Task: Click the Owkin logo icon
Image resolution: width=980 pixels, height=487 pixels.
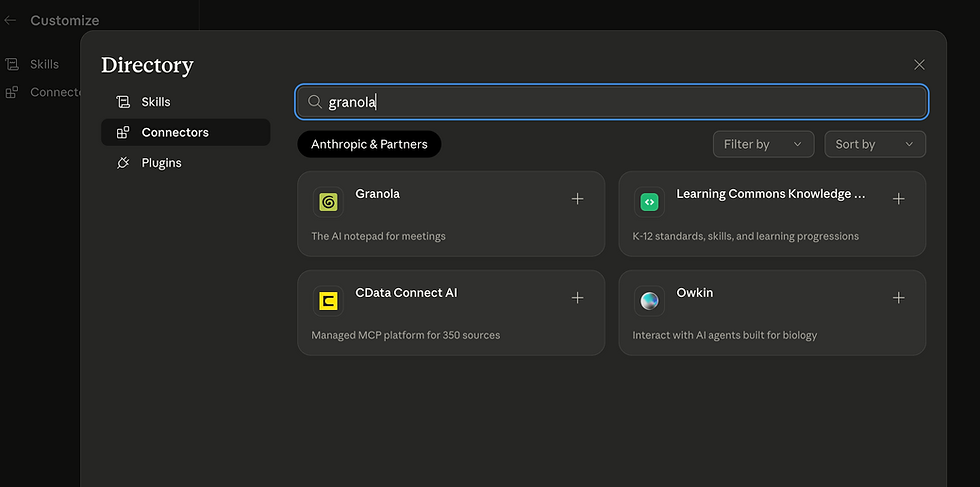Action: 649,300
